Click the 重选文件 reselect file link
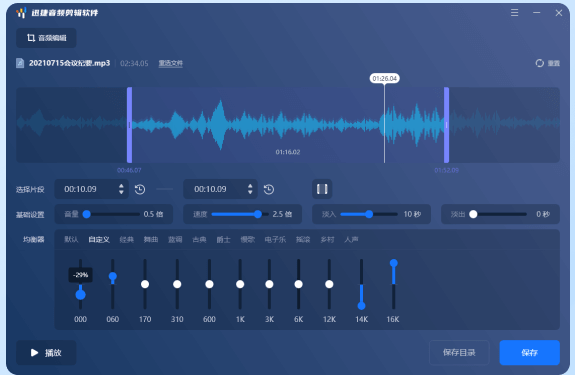Screen dimensions: 575x375 pos(171,63)
